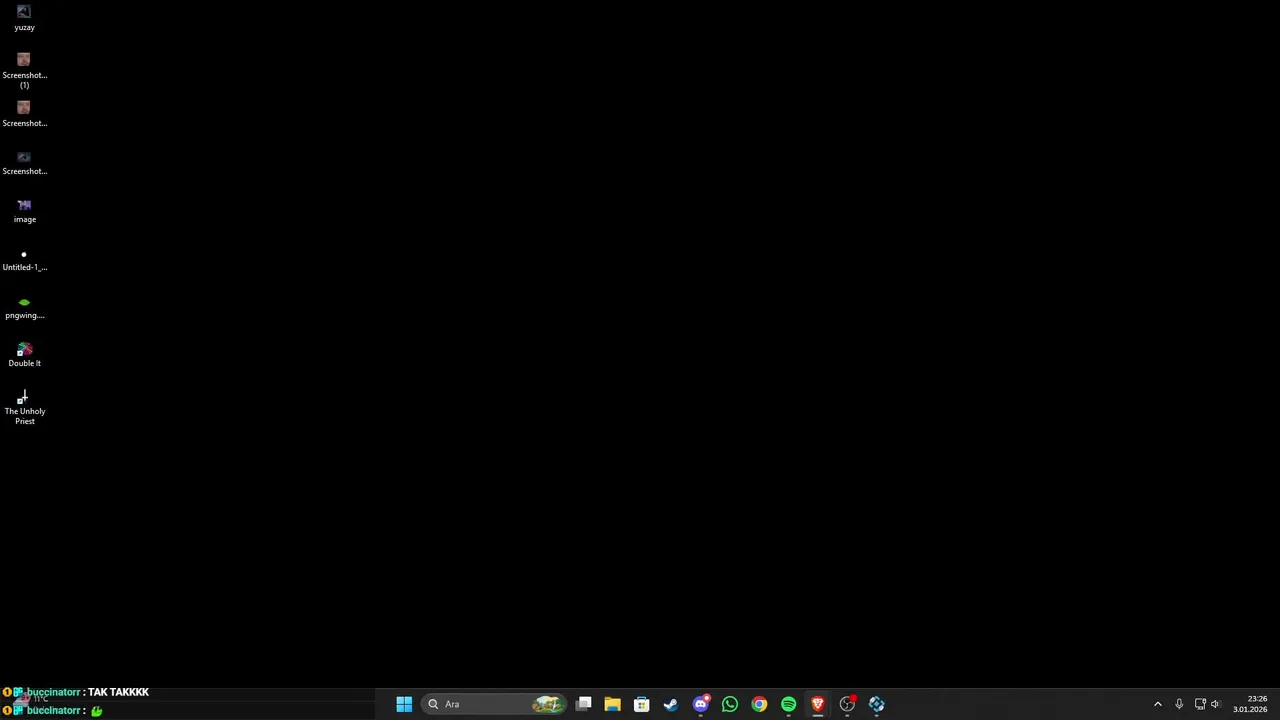Select the Untitled-1 desktop file

pyautogui.click(x=24, y=258)
